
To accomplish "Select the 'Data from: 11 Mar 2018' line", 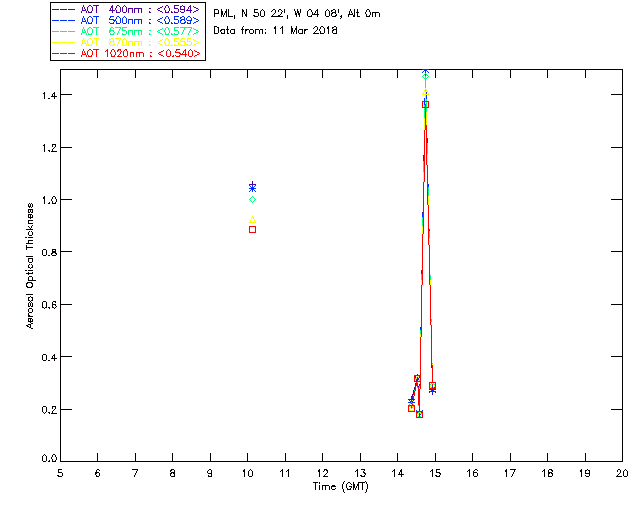I will [x=276, y=30].
